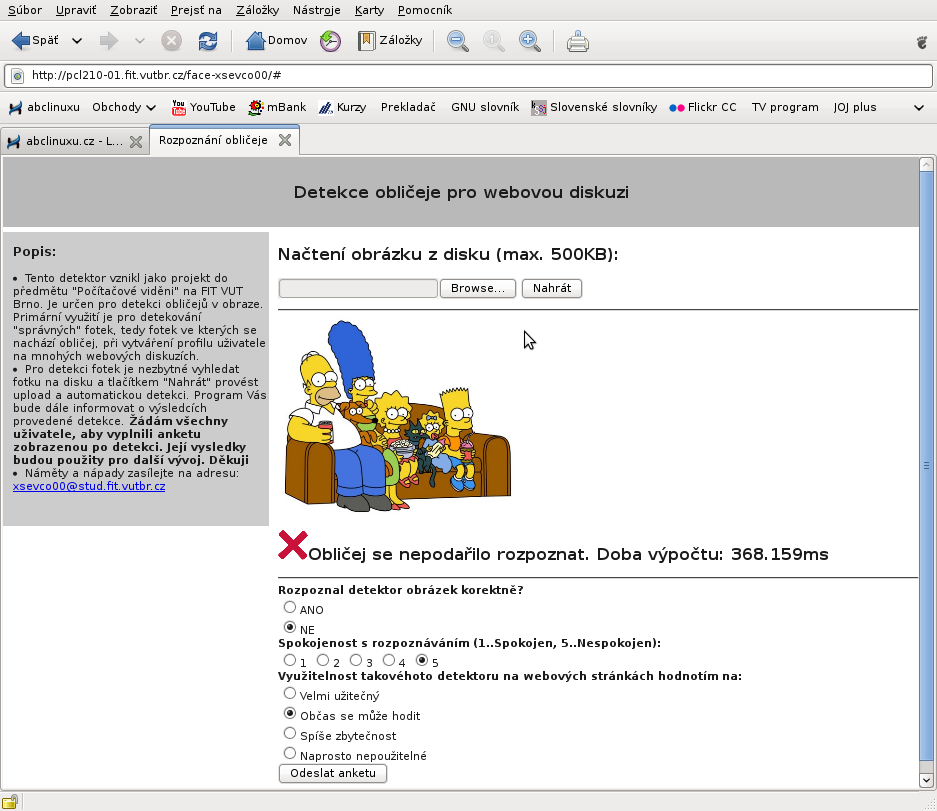Open the abclinuxu bookmark
The width and height of the screenshot is (937, 811).
tap(45, 108)
